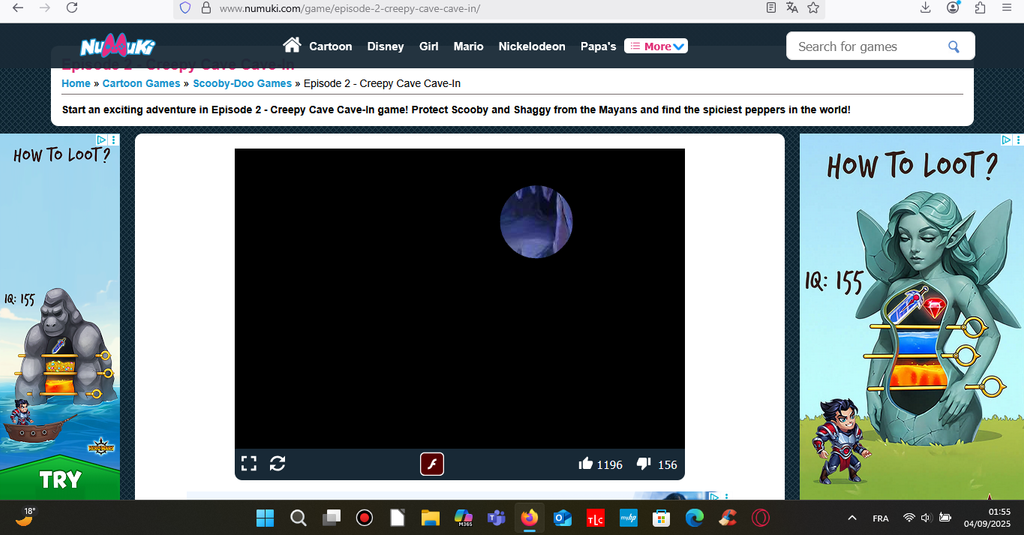Viewport: 1024px width, 535px height.
Task: Go to the Scooby-Doo Games breadcrumb link
Action: click(242, 83)
